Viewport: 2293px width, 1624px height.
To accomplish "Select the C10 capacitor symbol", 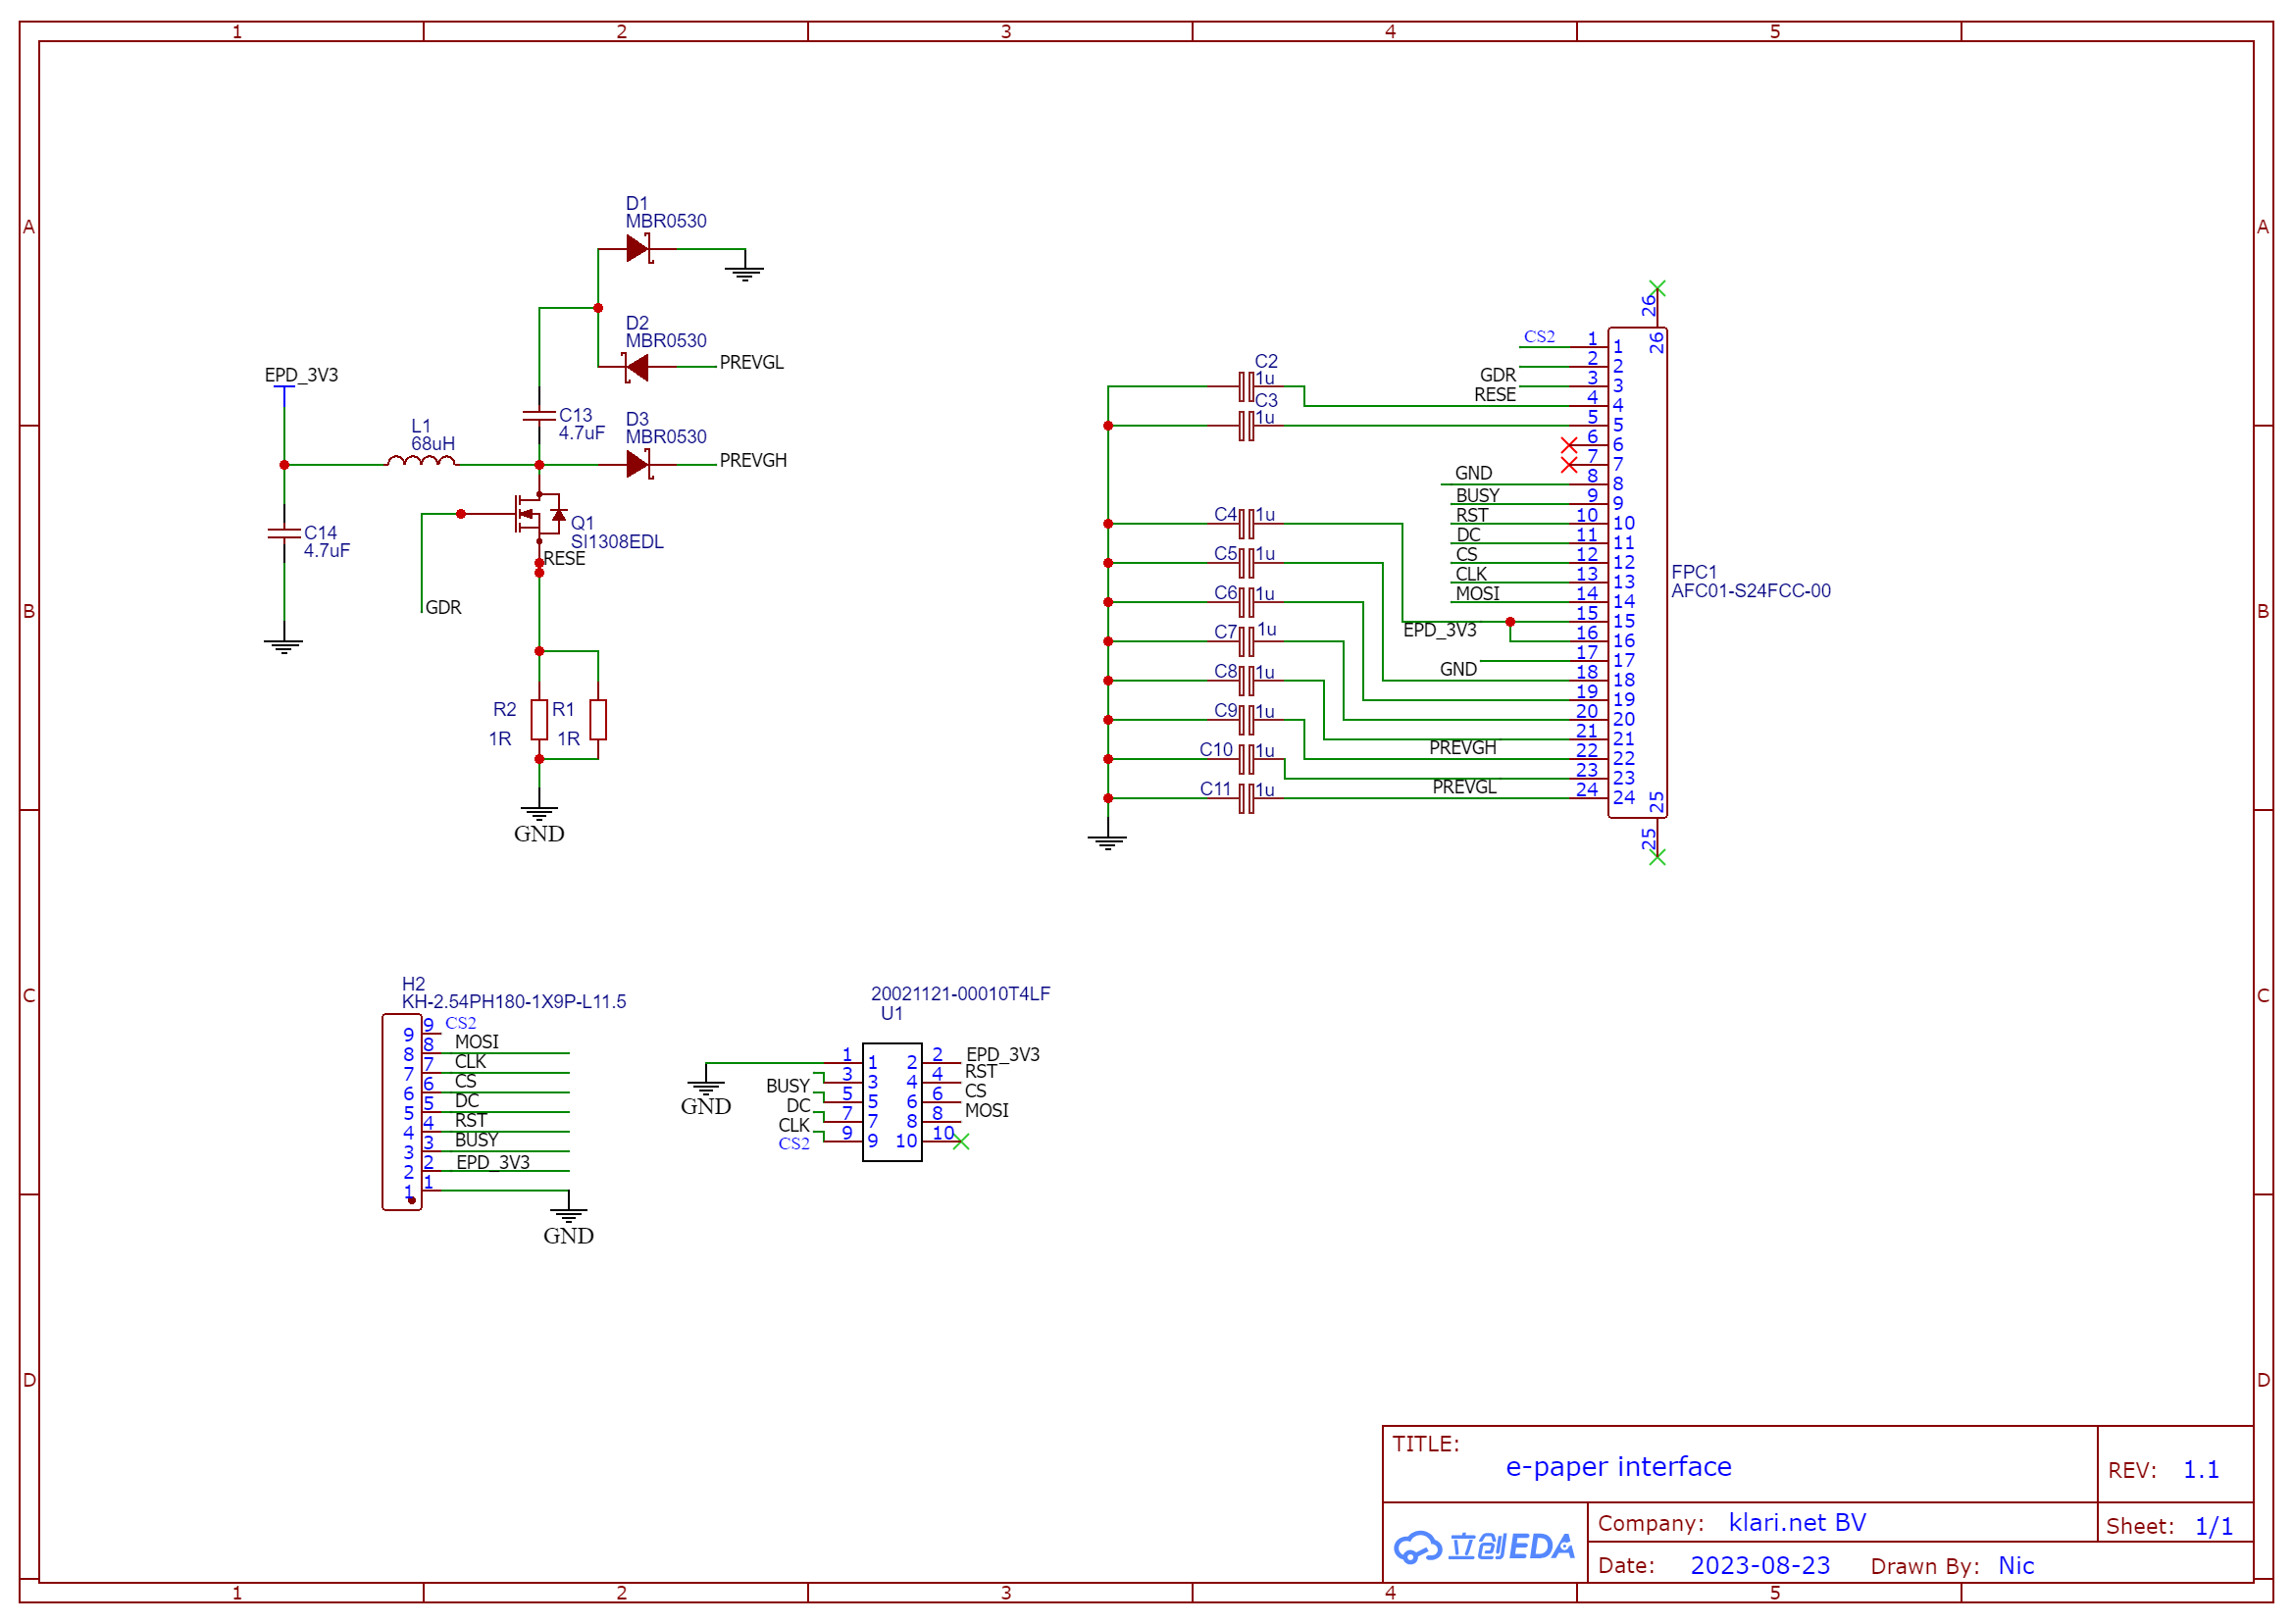I will (1246, 760).
